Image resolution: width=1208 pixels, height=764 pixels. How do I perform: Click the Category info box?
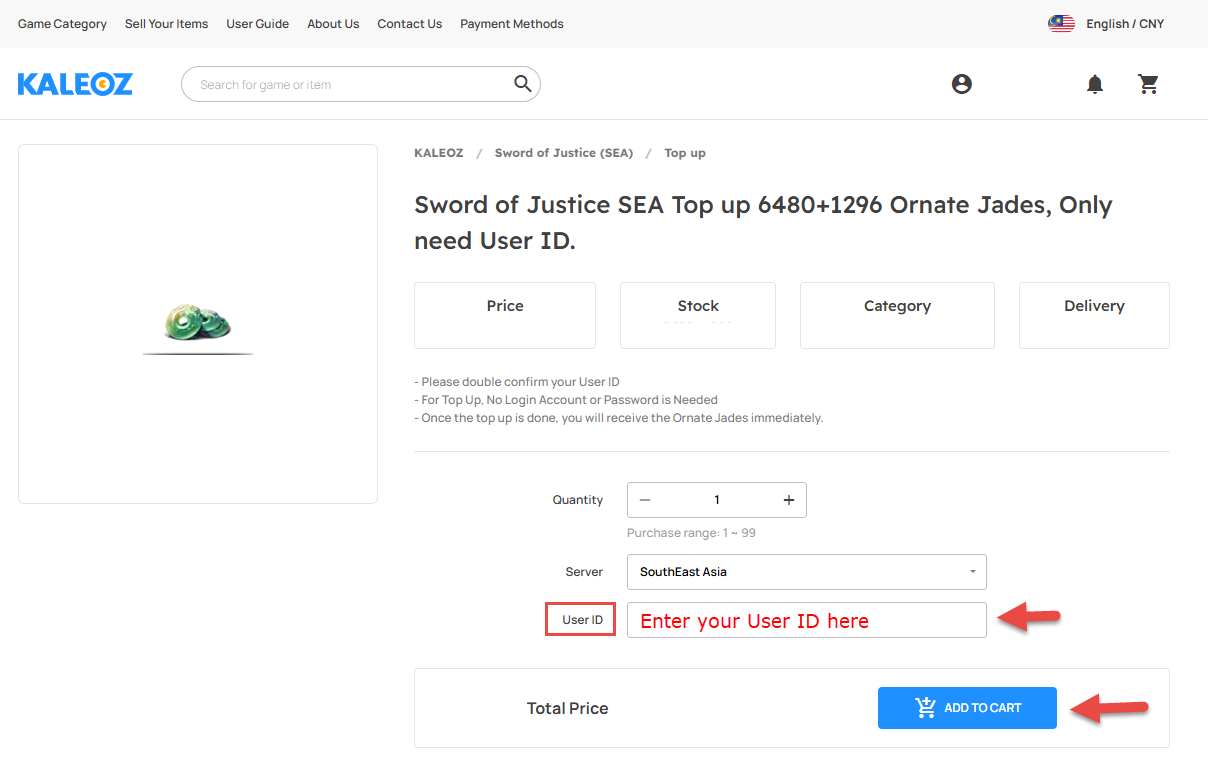pos(897,315)
